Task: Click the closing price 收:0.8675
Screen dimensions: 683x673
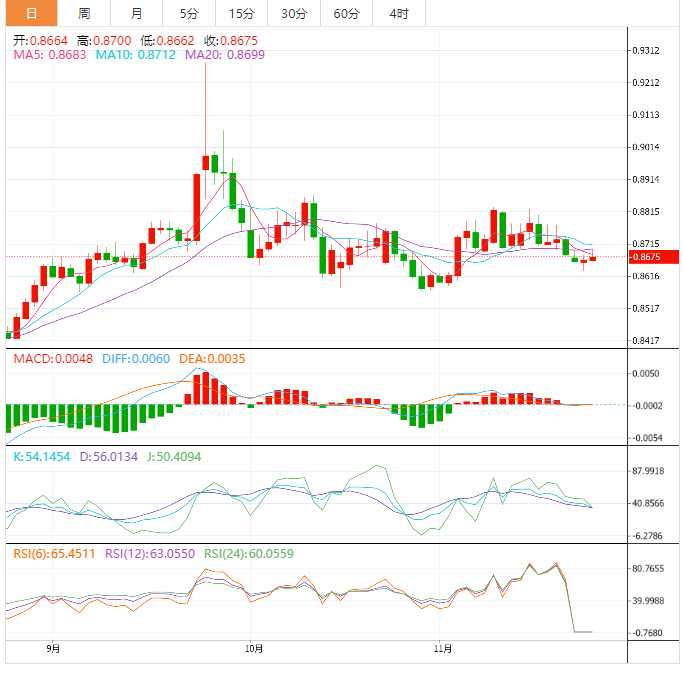Action: click(x=231, y=41)
